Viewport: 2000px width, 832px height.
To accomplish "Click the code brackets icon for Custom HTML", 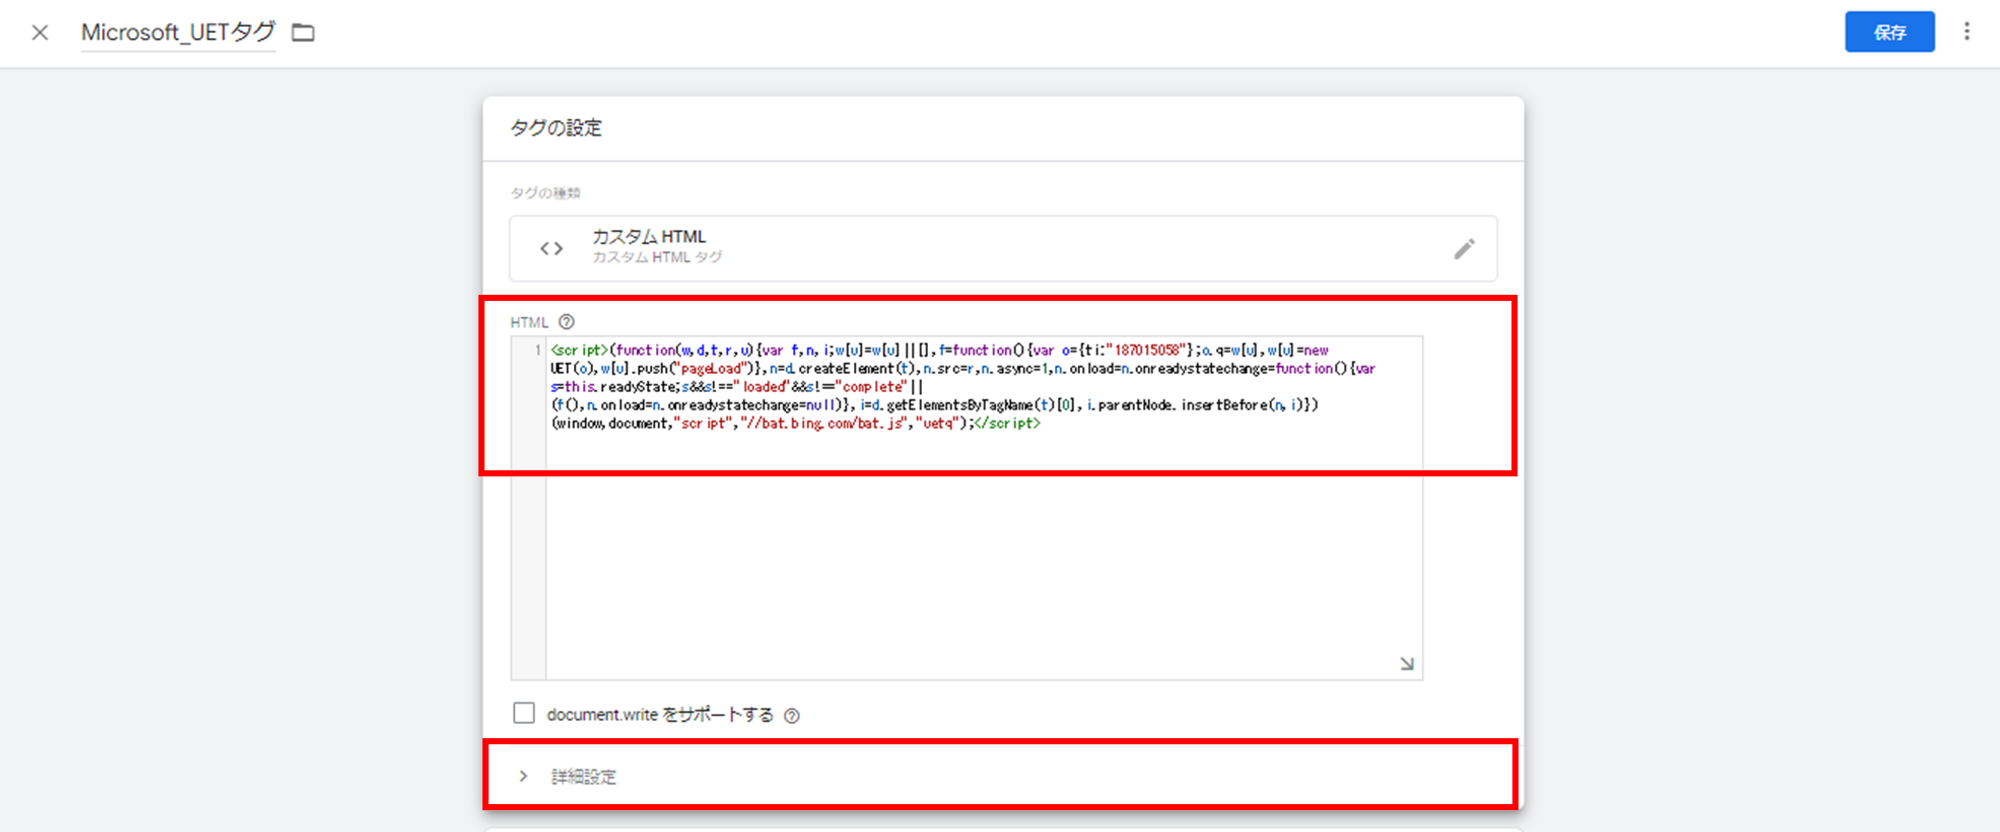I will click(x=552, y=248).
